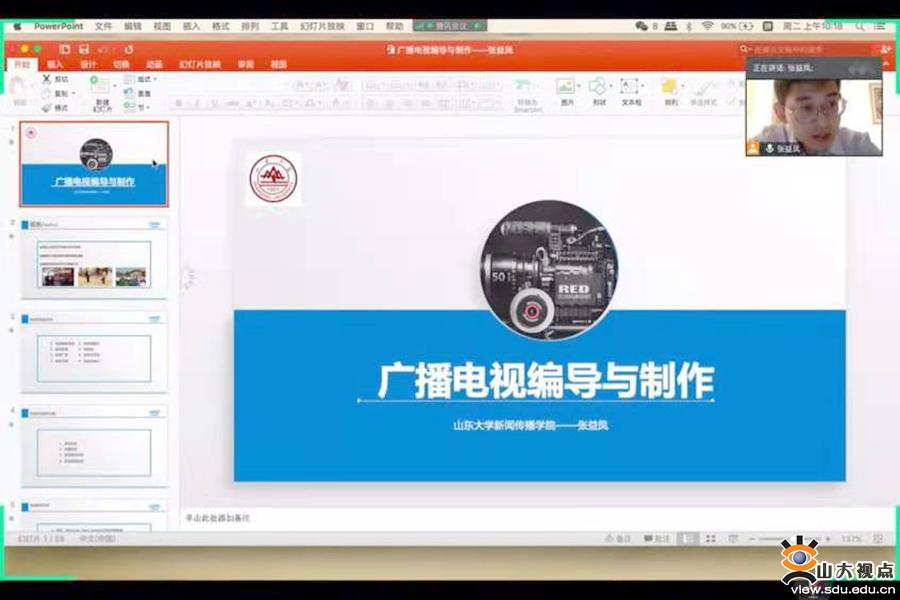The height and width of the screenshot is (600, 900).
Task: Select slide 2 thumbnail with three photos
Action: (94, 258)
